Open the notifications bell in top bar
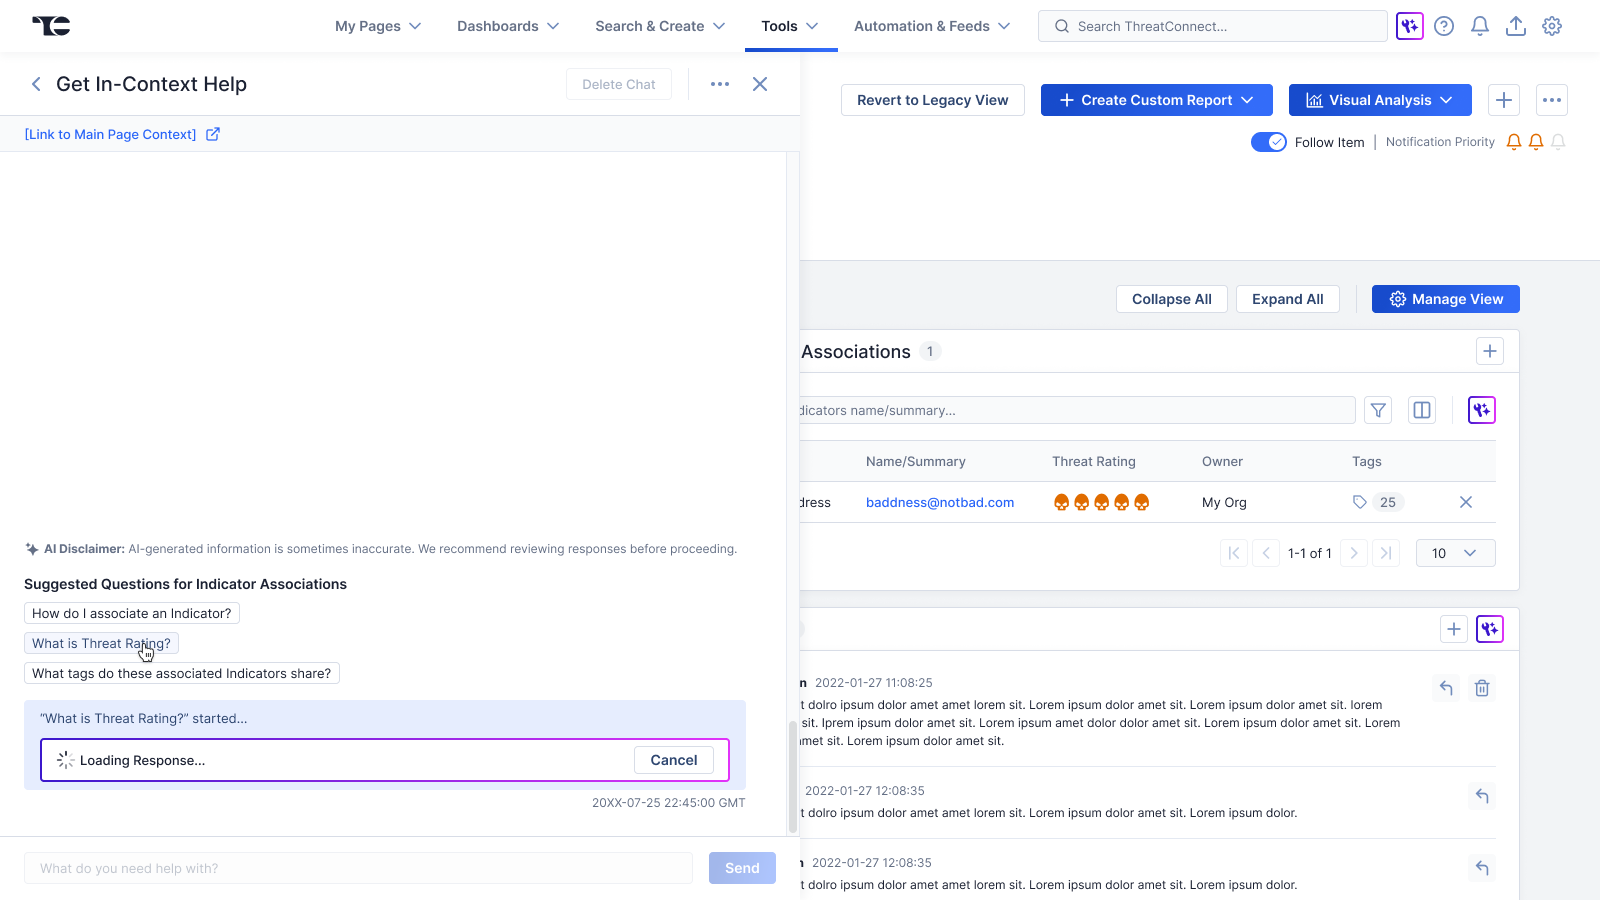Viewport: 1600px width, 900px height. point(1479,26)
